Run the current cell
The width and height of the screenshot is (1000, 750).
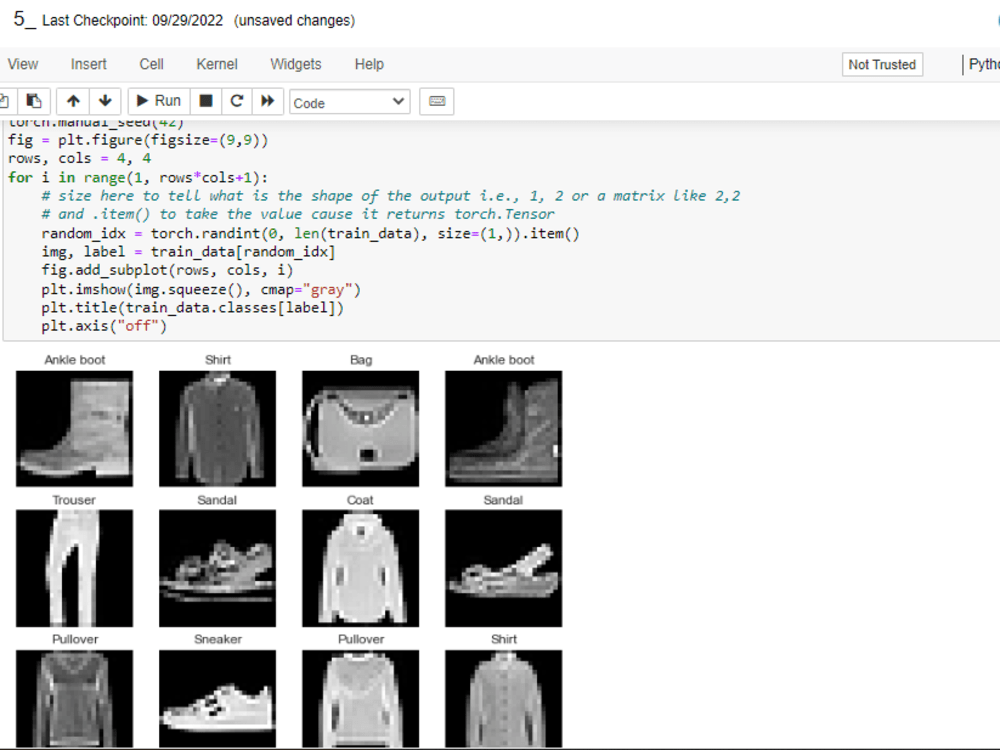(x=159, y=101)
